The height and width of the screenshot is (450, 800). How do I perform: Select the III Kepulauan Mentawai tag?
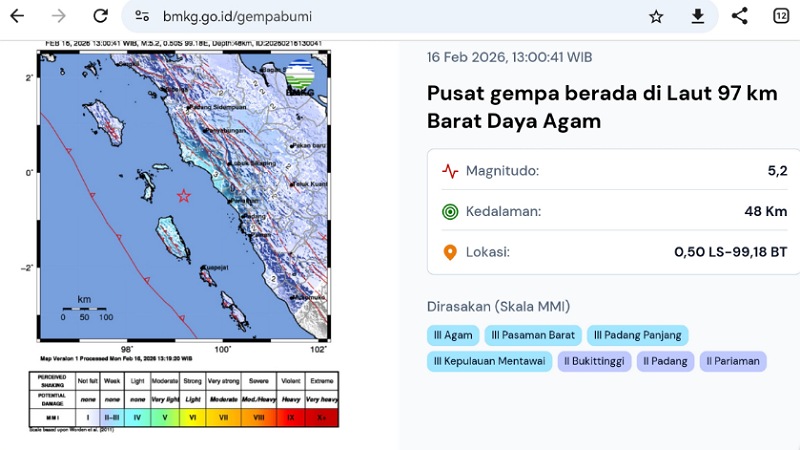(x=489, y=361)
